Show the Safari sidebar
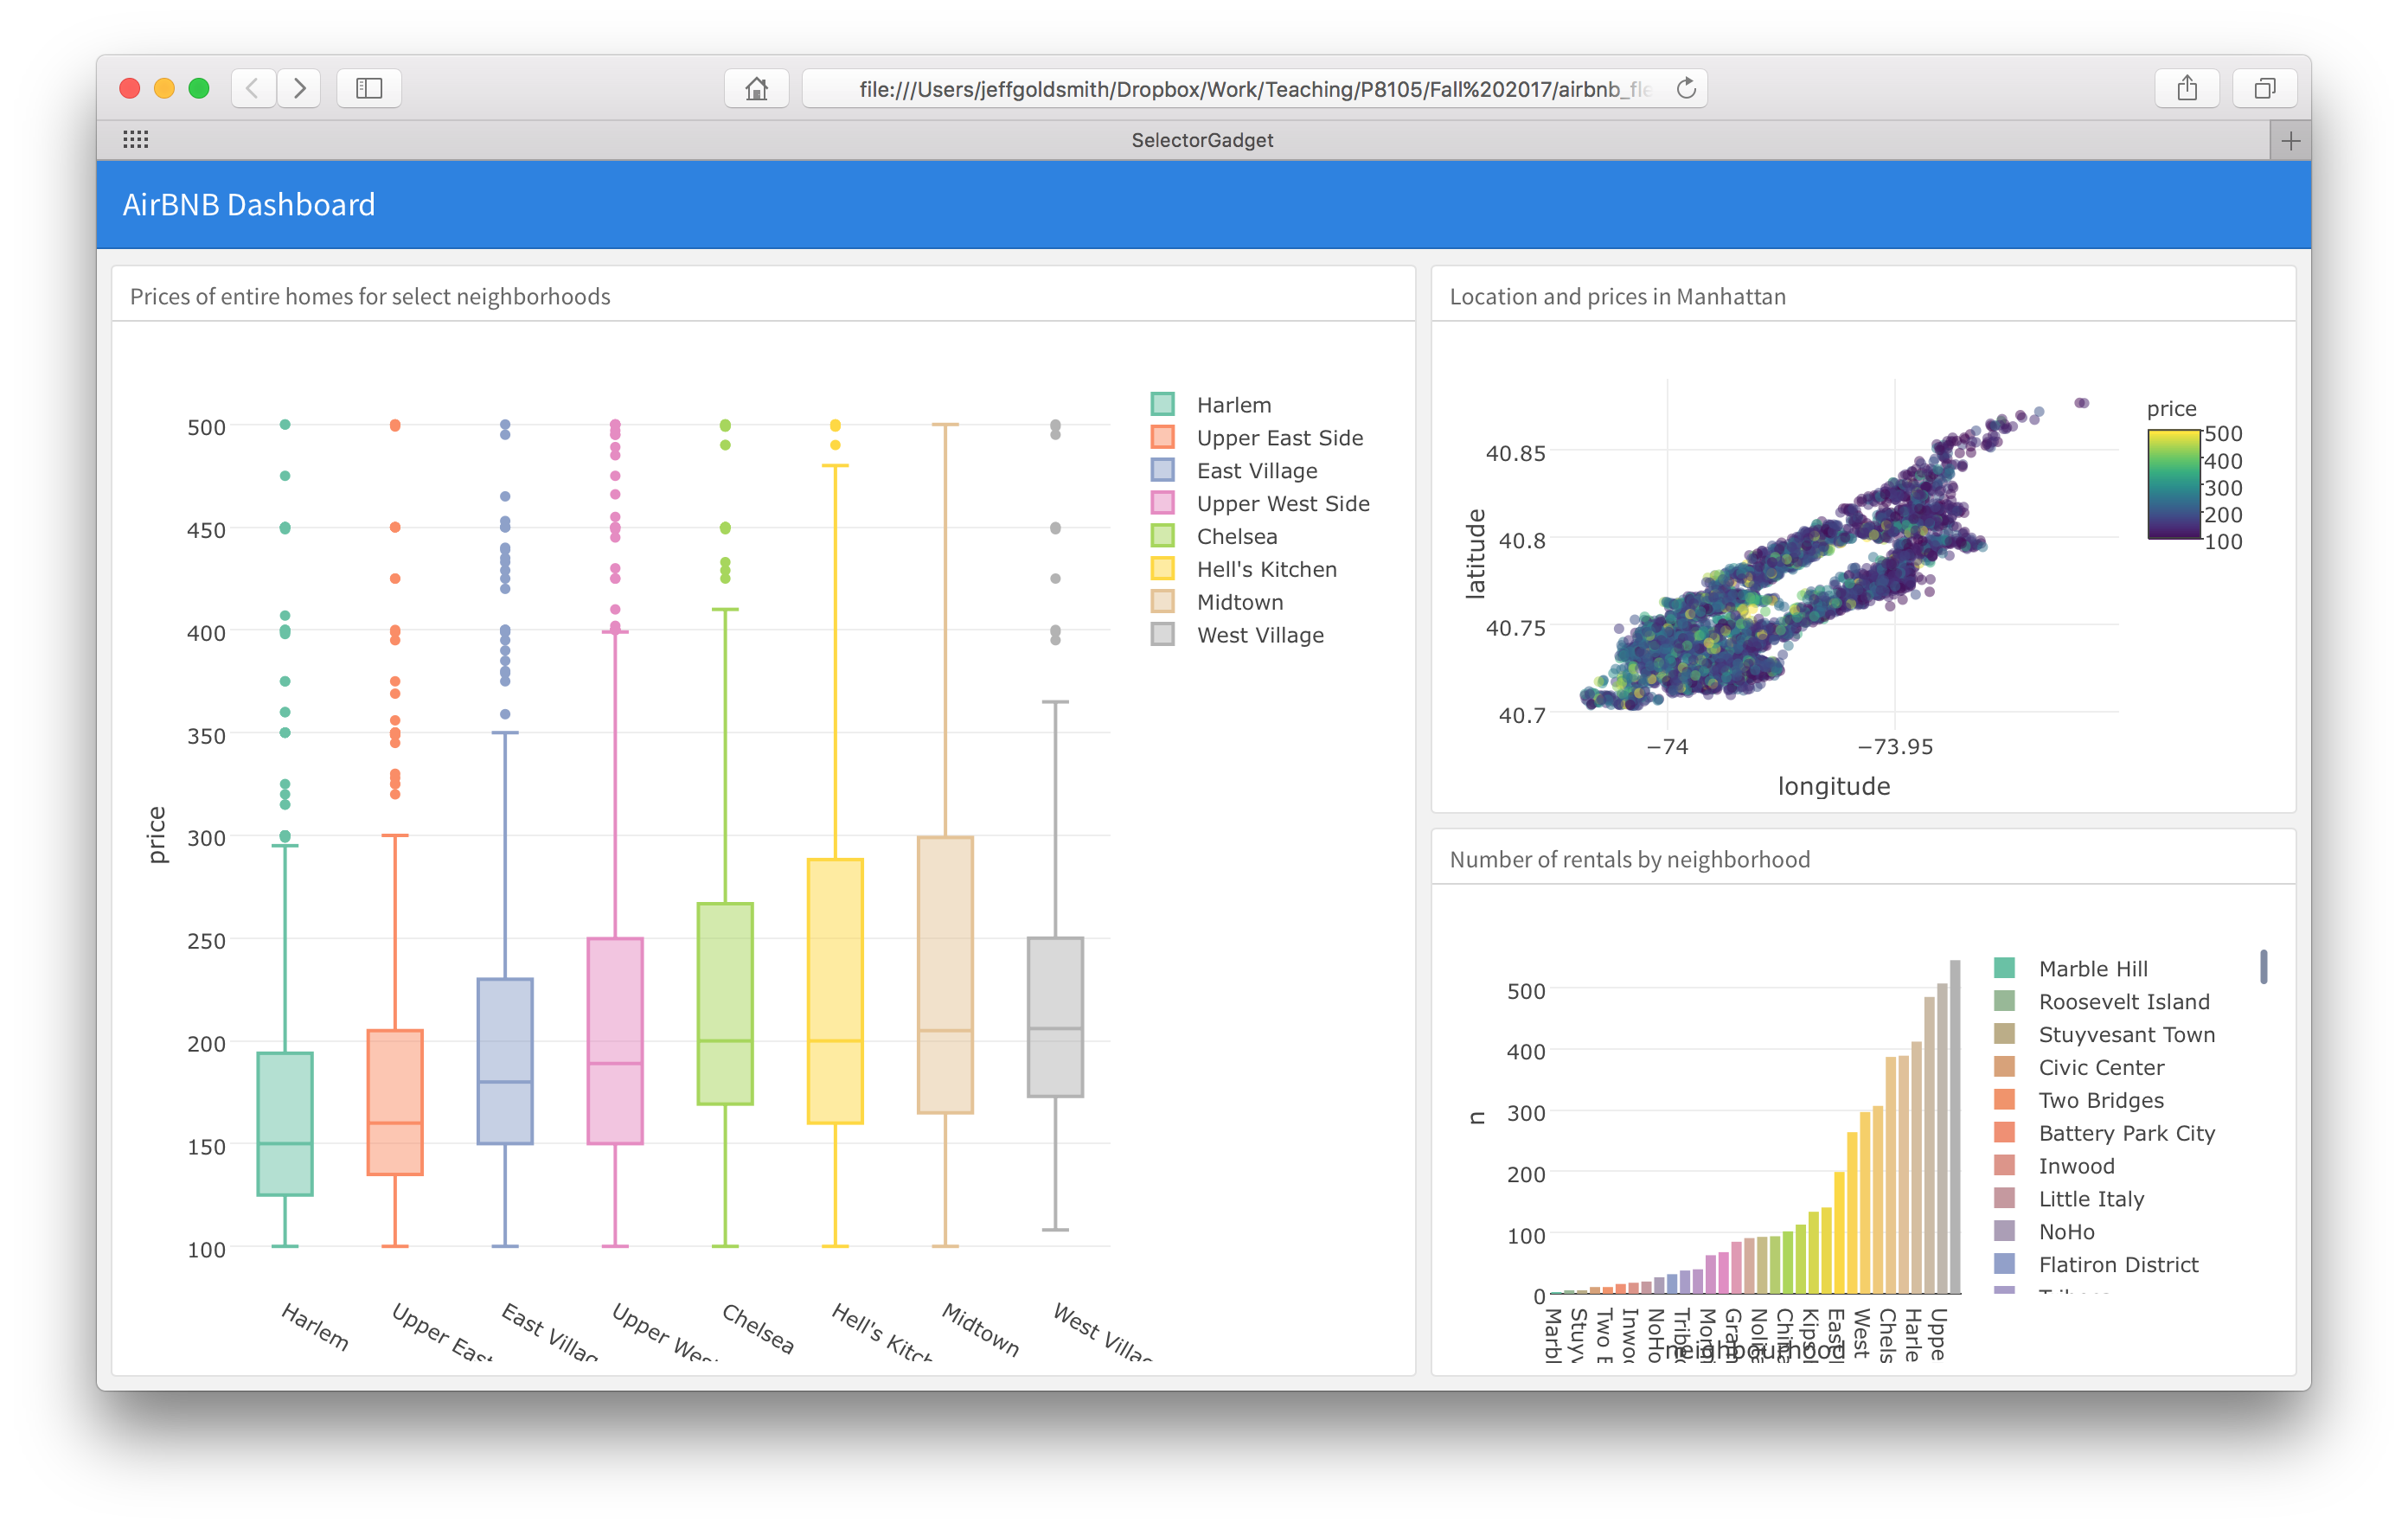Image resolution: width=2408 pixels, height=1529 pixels. 369,88
